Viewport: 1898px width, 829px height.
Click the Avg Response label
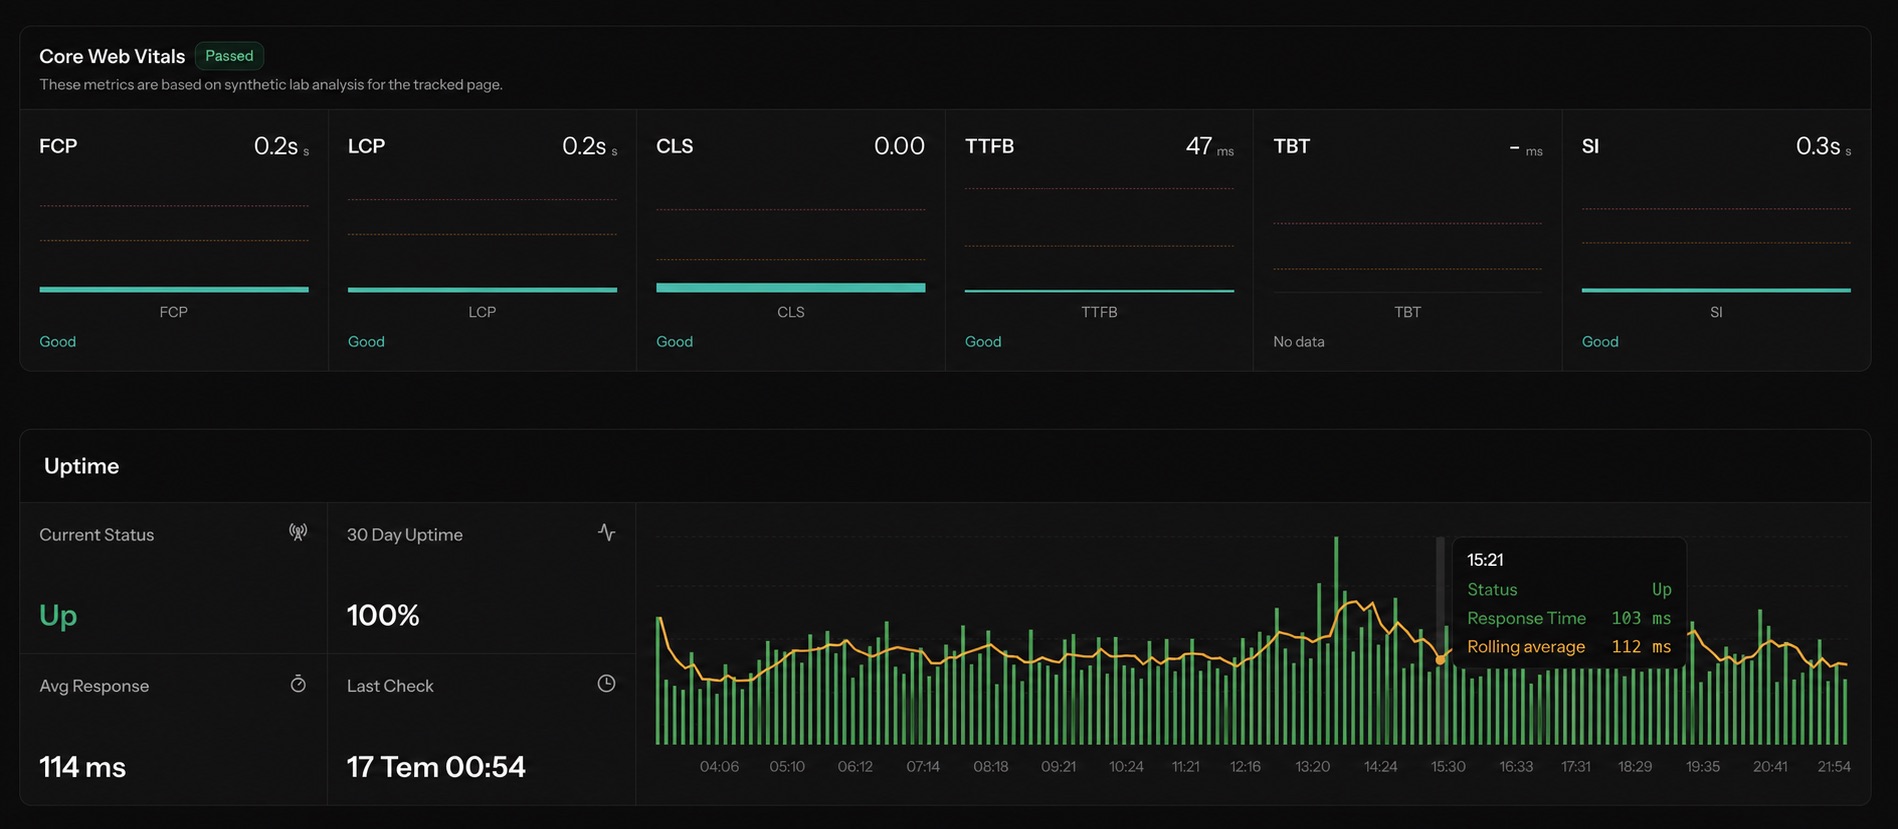94,686
